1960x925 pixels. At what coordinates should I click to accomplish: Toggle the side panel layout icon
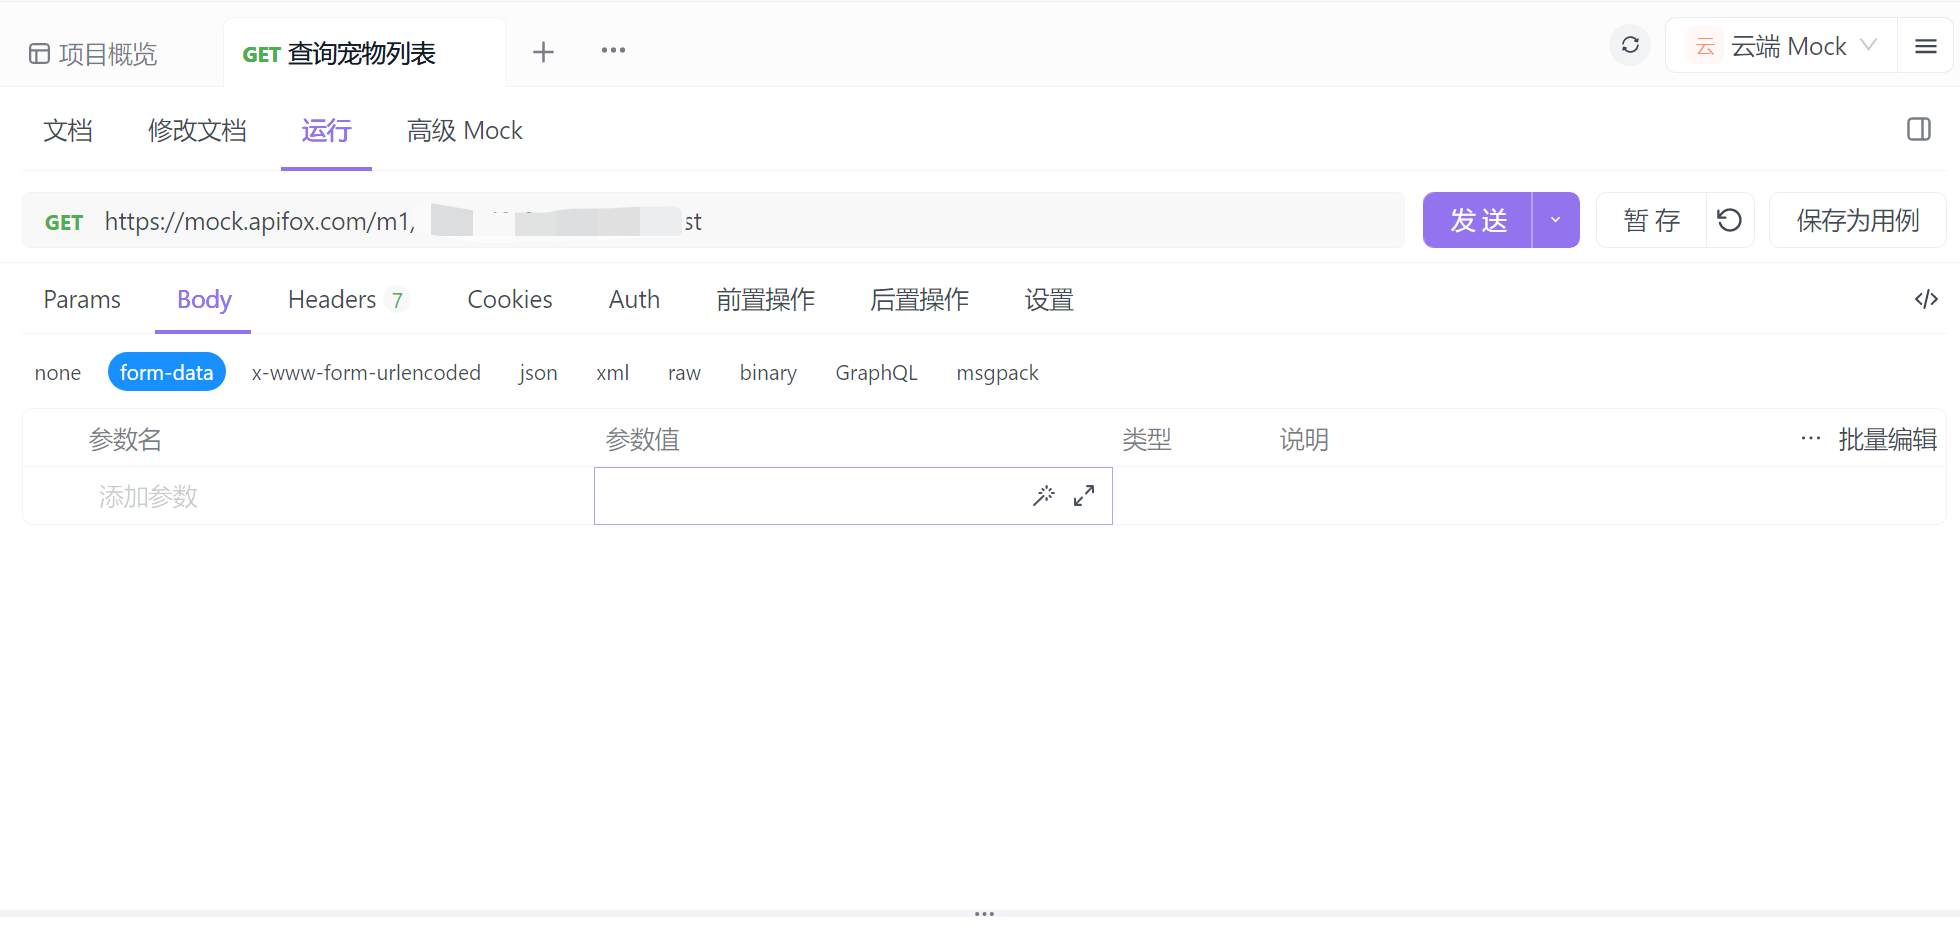pos(1919,130)
